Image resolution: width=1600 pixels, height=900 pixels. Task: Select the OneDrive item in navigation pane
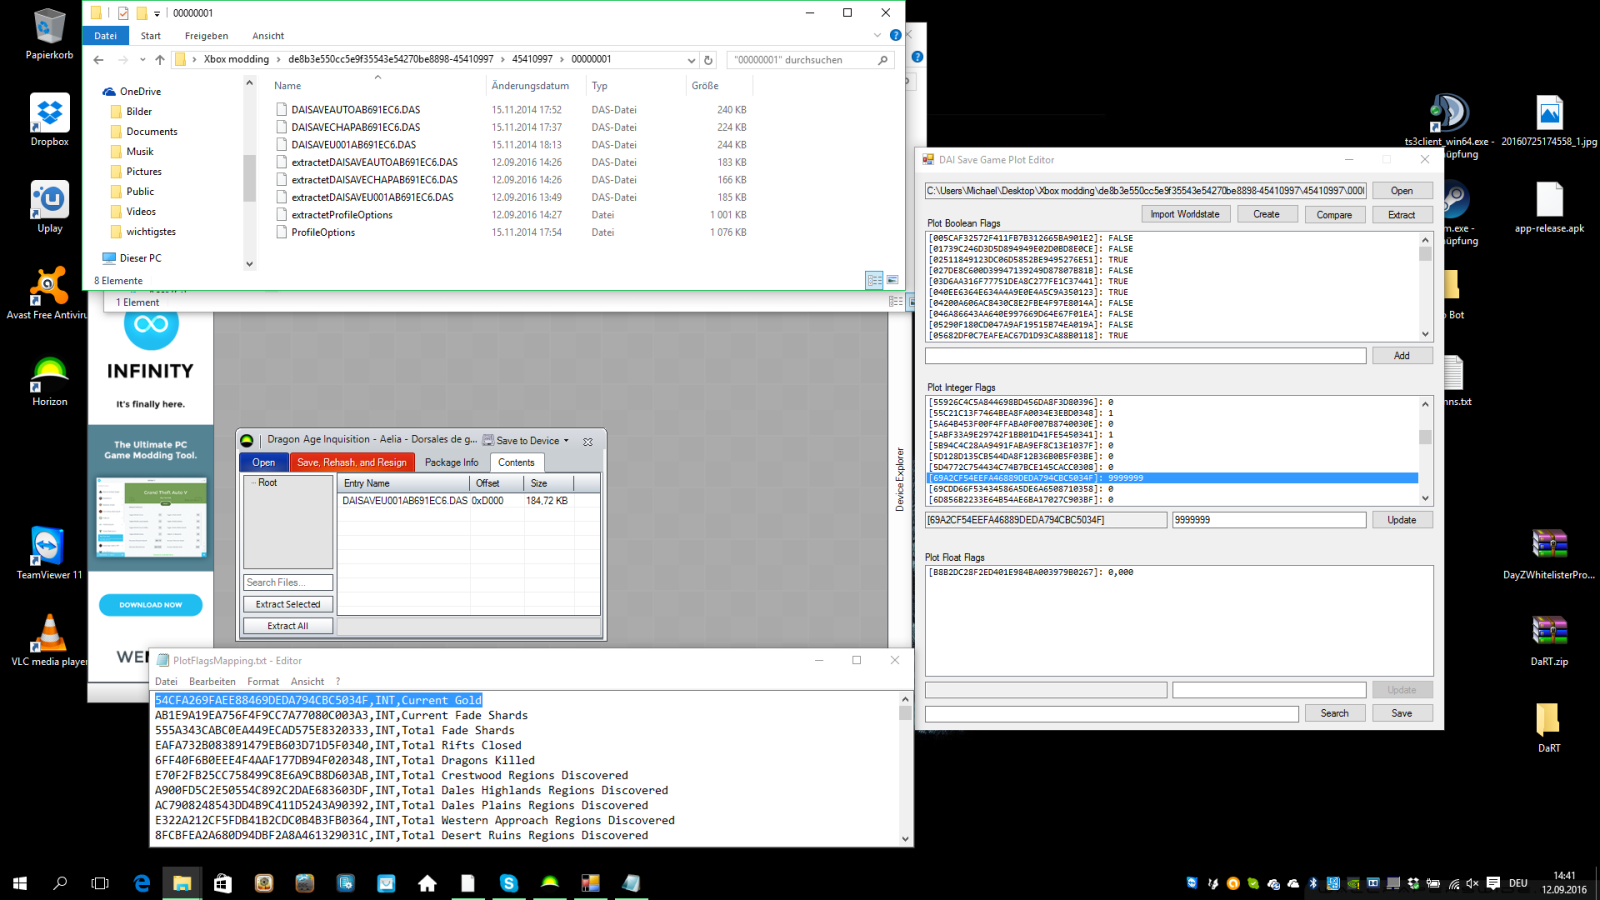(140, 91)
